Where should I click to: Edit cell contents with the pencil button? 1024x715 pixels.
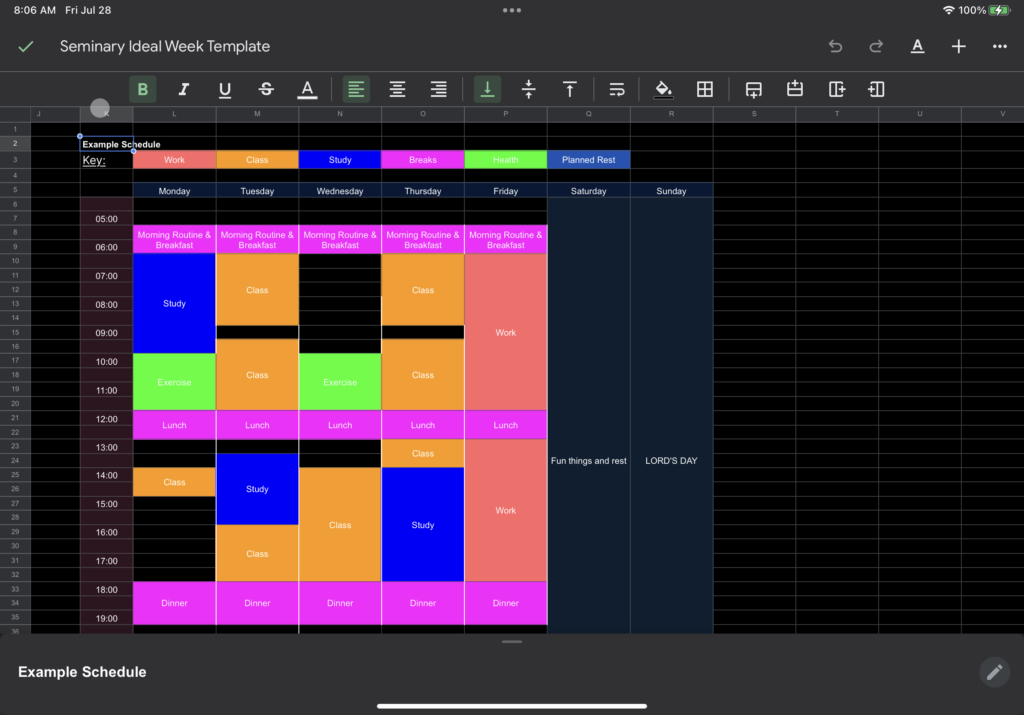tap(994, 672)
